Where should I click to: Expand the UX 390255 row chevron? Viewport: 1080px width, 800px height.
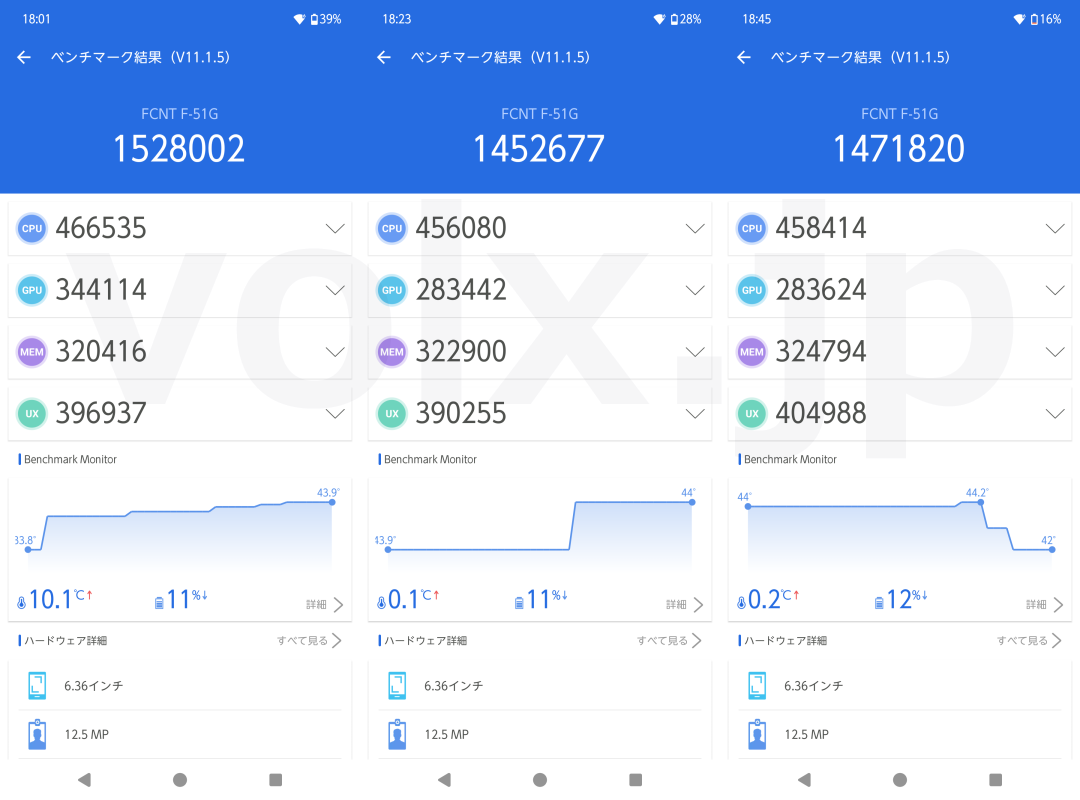pos(695,413)
